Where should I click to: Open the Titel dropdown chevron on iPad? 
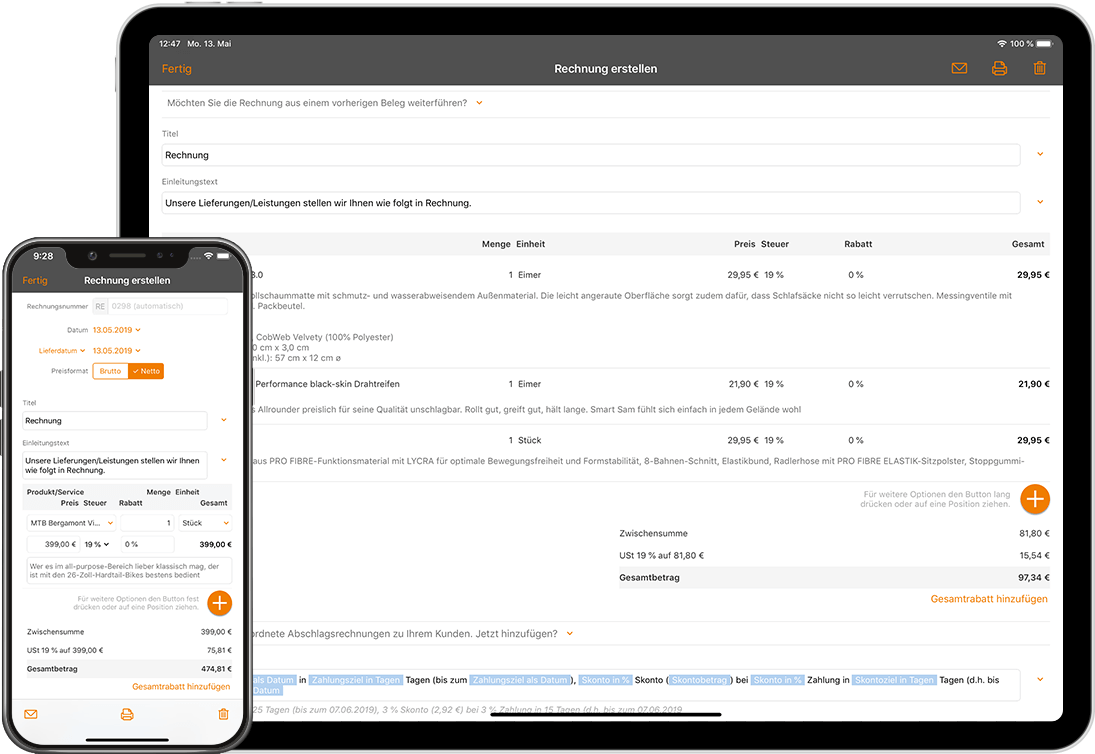point(1040,154)
